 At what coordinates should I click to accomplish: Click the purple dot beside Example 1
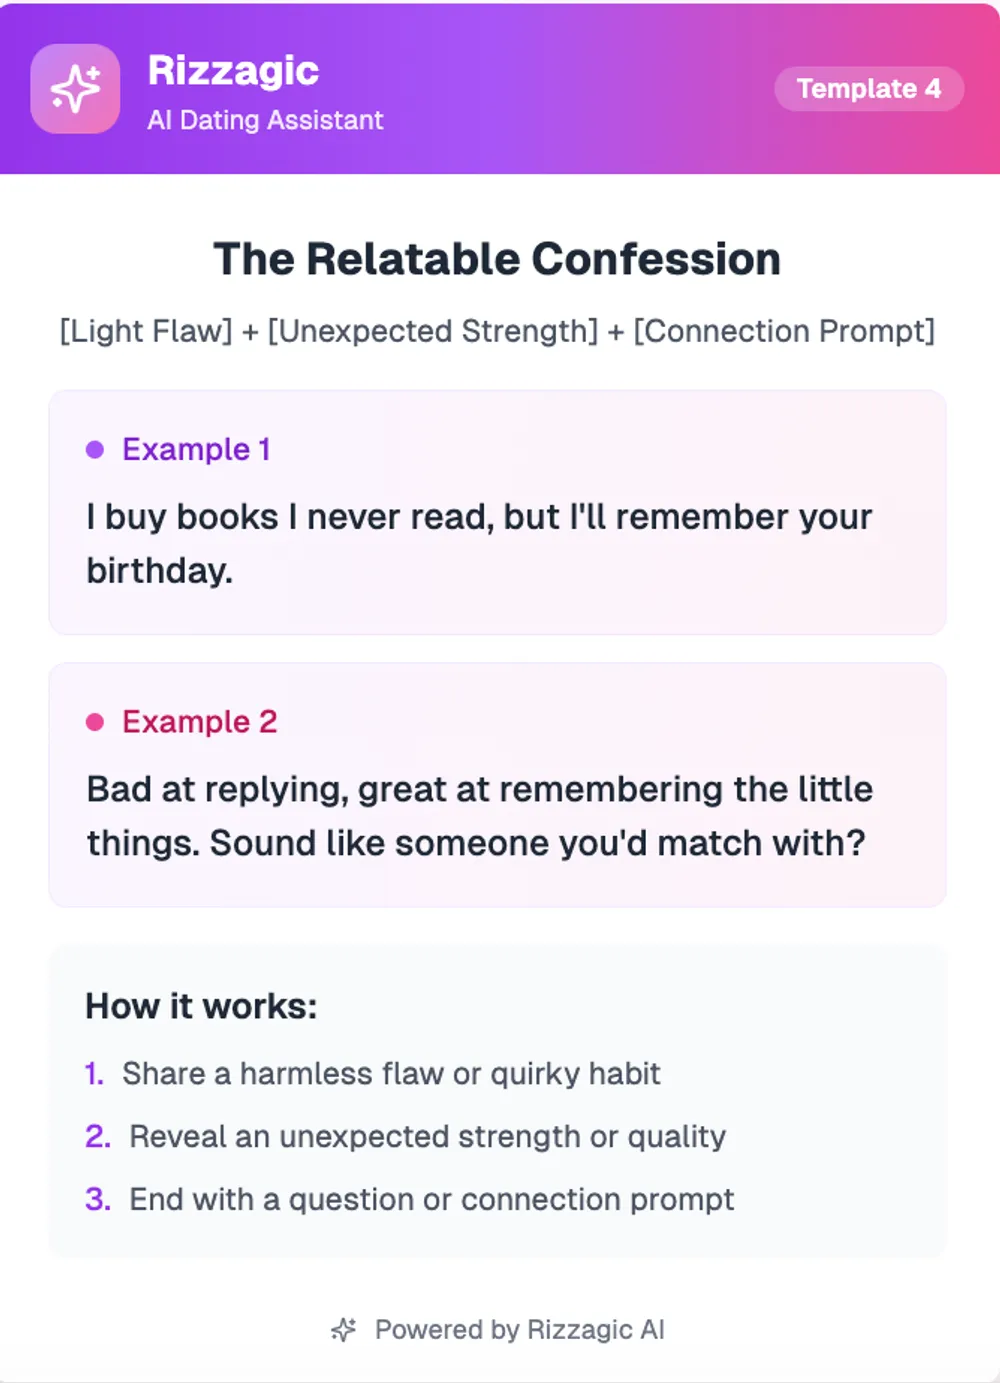95,450
